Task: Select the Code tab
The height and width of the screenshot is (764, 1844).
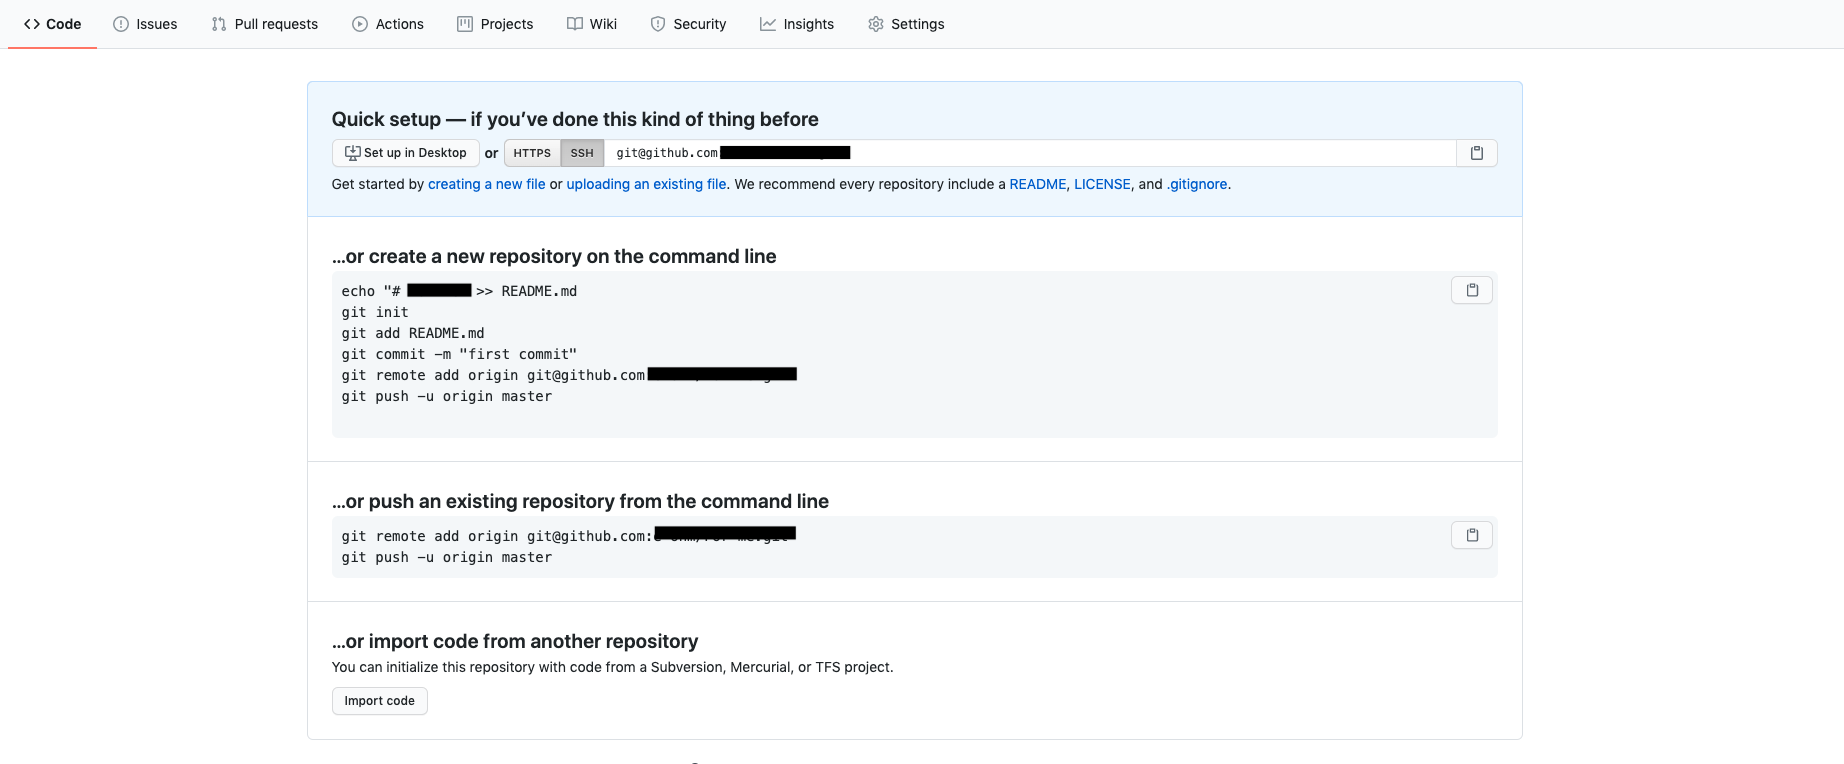Action: [x=53, y=24]
